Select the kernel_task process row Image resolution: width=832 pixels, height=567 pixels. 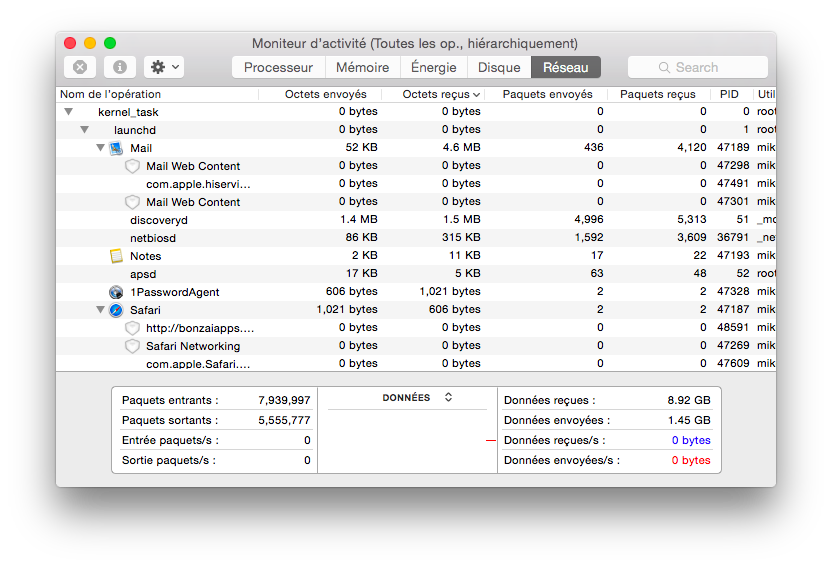pyautogui.click(x=415, y=112)
